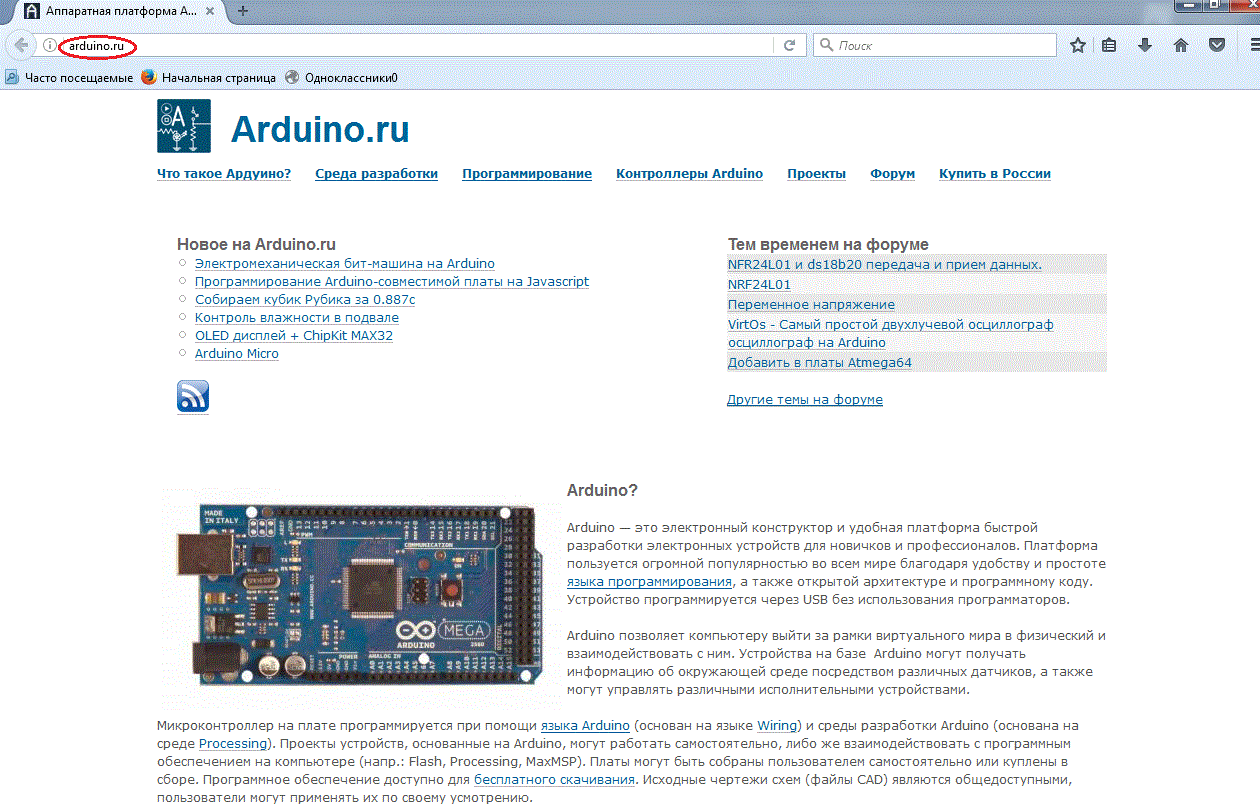
Task: Open the Firefox hamburger menu
Action: [1250, 45]
